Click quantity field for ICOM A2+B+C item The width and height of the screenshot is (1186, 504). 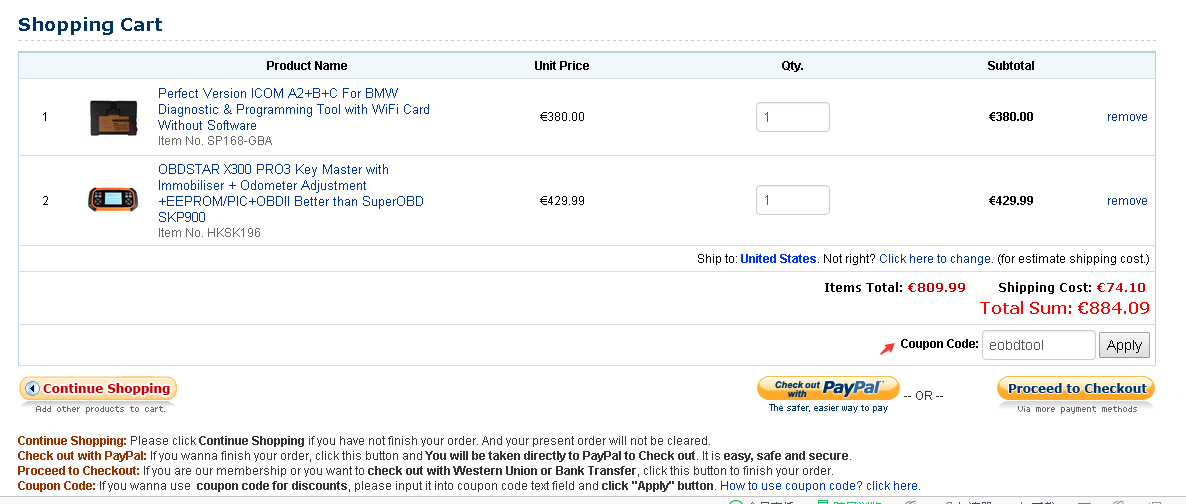coord(792,117)
